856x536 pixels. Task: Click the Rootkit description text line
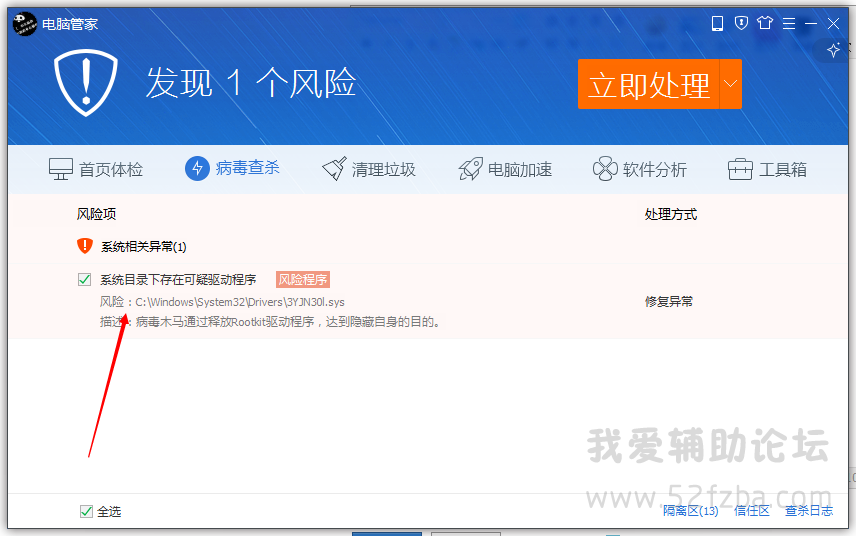click(270, 321)
